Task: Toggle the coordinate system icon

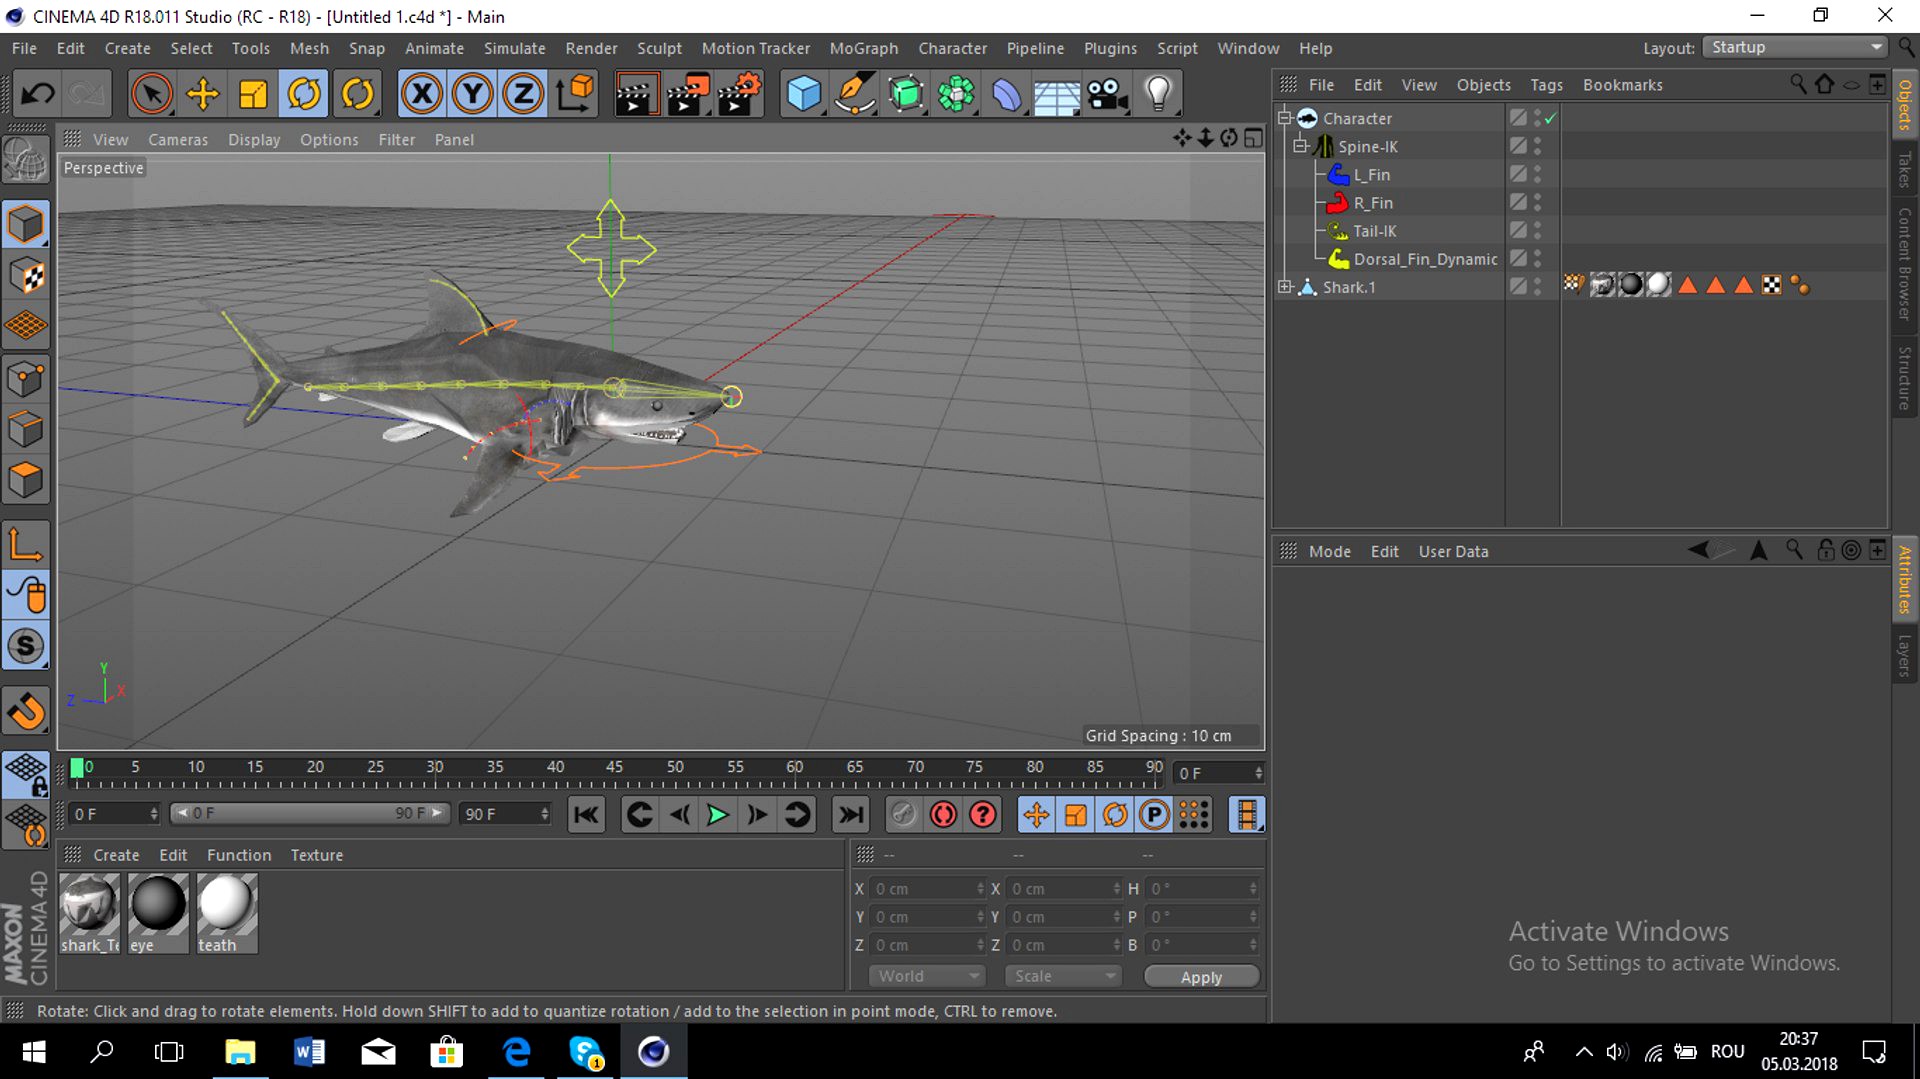Action: coord(575,94)
